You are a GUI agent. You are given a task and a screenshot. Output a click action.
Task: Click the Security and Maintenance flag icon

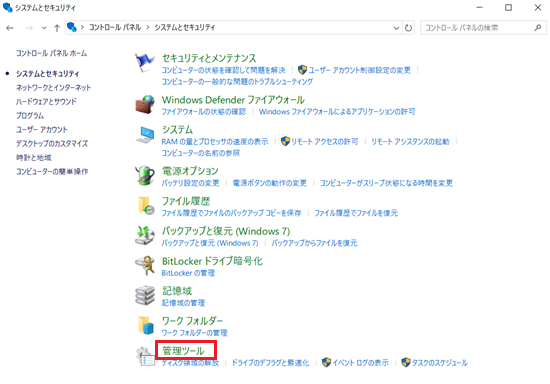click(x=145, y=62)
